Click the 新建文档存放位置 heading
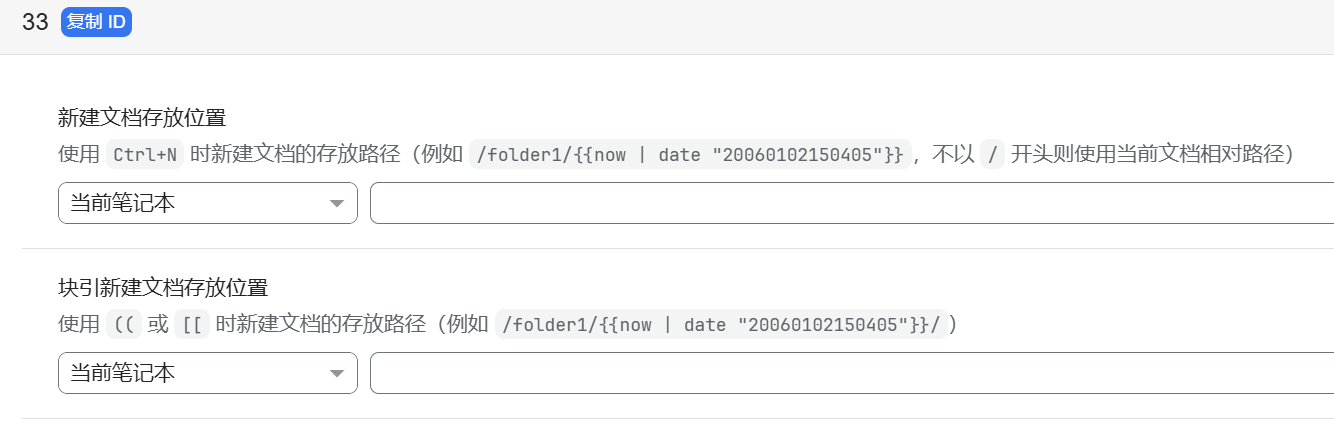The image size is (1334, 438). (x=142, y=118)
